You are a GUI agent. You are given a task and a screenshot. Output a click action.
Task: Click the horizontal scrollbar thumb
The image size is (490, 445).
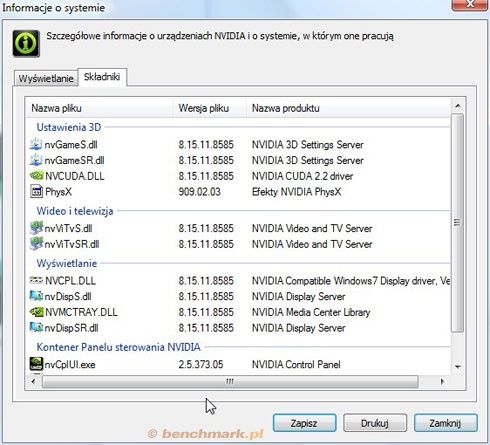coord(230,381)
